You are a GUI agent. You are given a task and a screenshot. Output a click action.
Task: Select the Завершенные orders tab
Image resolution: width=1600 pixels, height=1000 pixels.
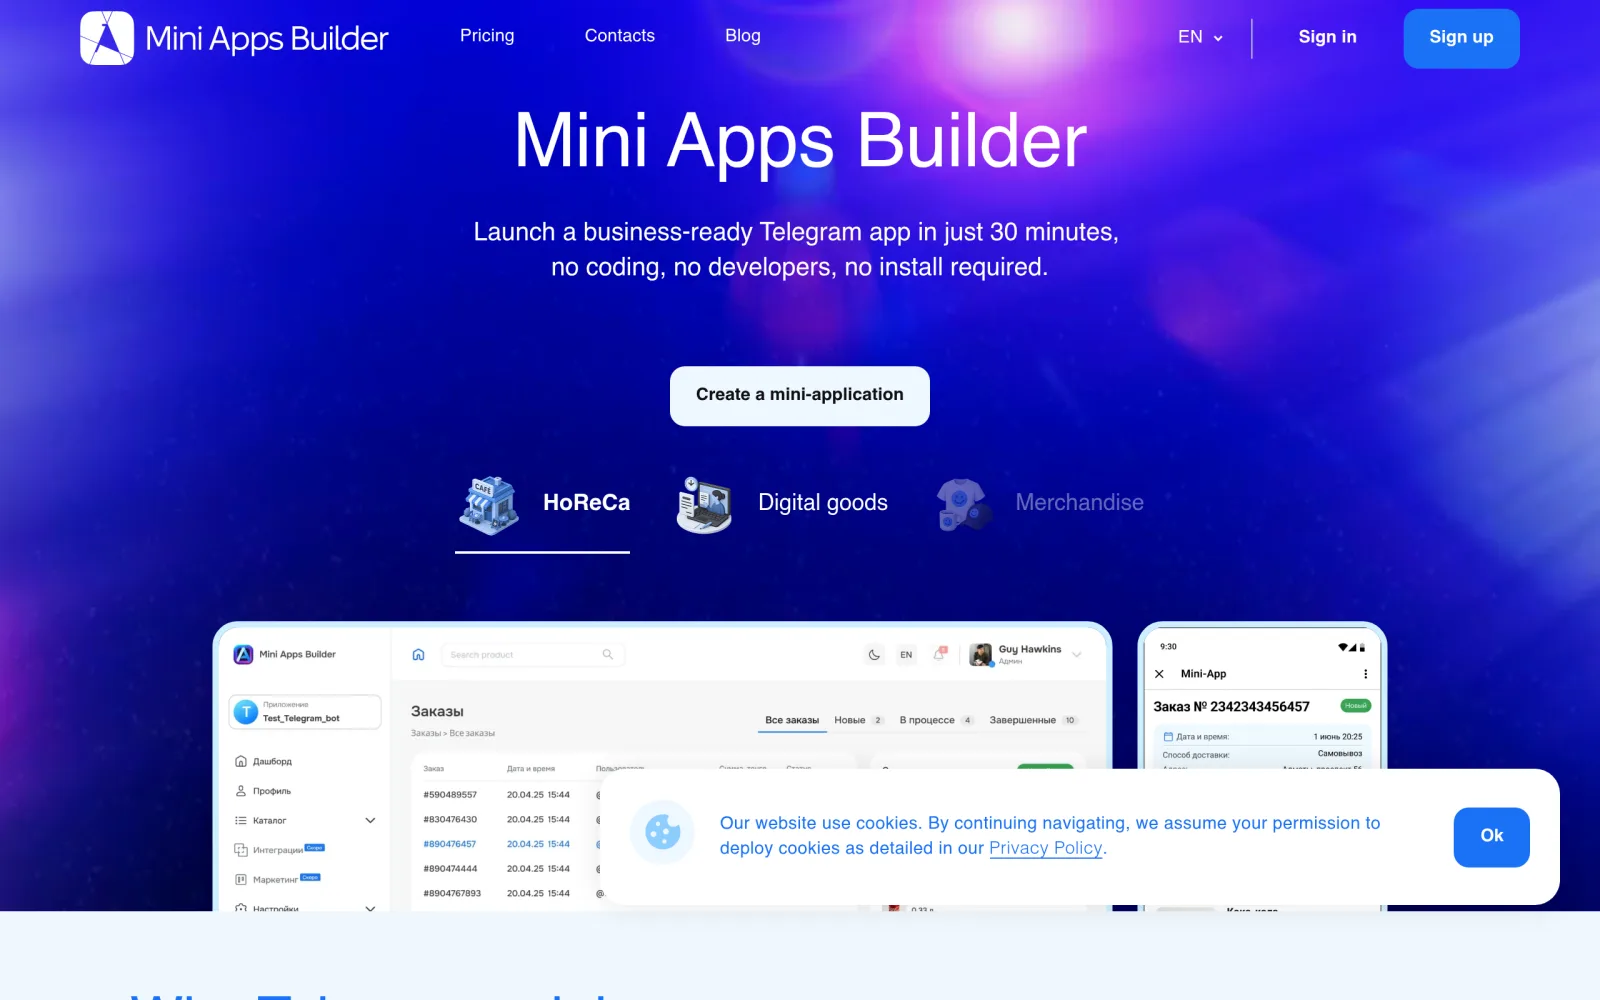(x=1034, y=720)
